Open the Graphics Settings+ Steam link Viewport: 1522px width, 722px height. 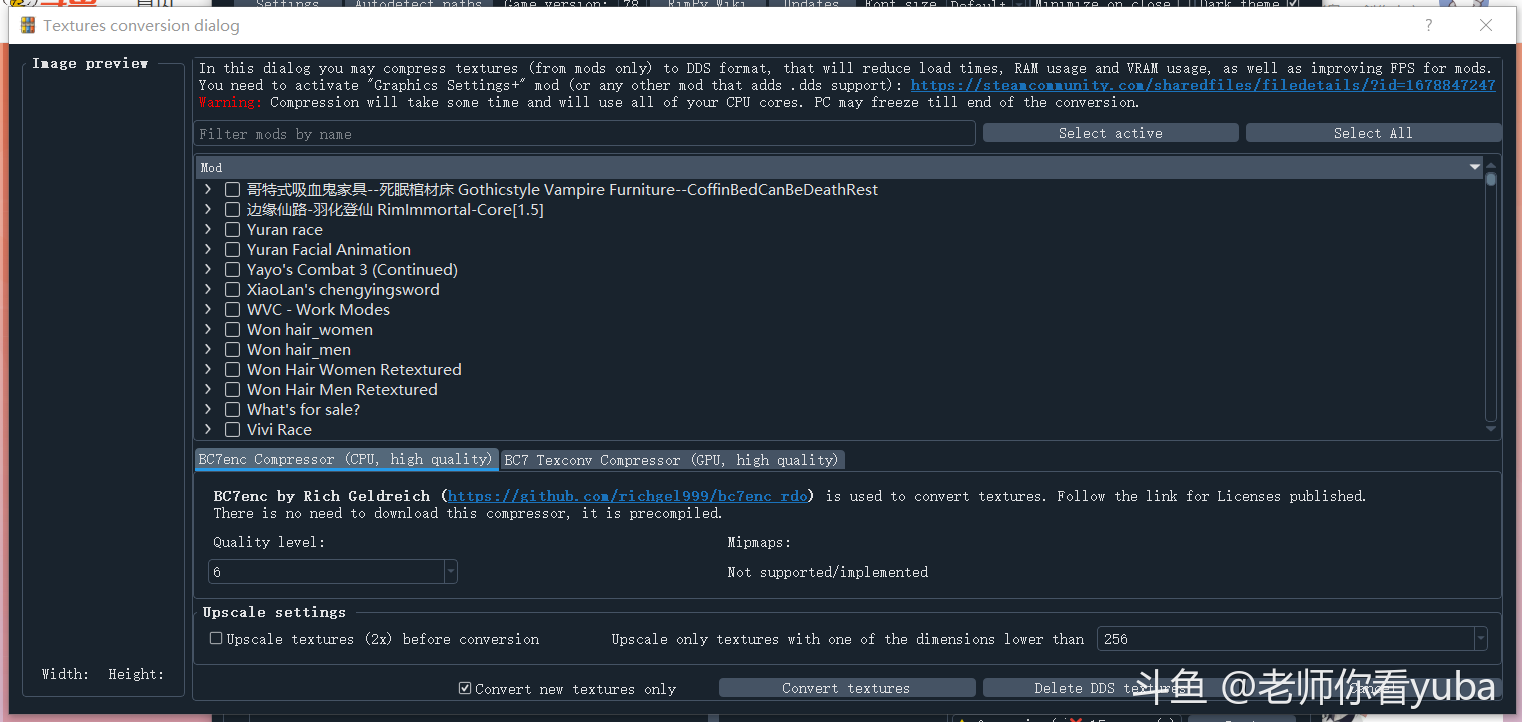[x=1203, y=85]
